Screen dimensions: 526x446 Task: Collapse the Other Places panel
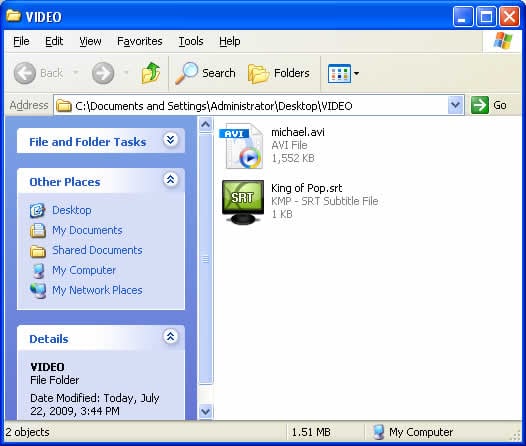(170, 179)
